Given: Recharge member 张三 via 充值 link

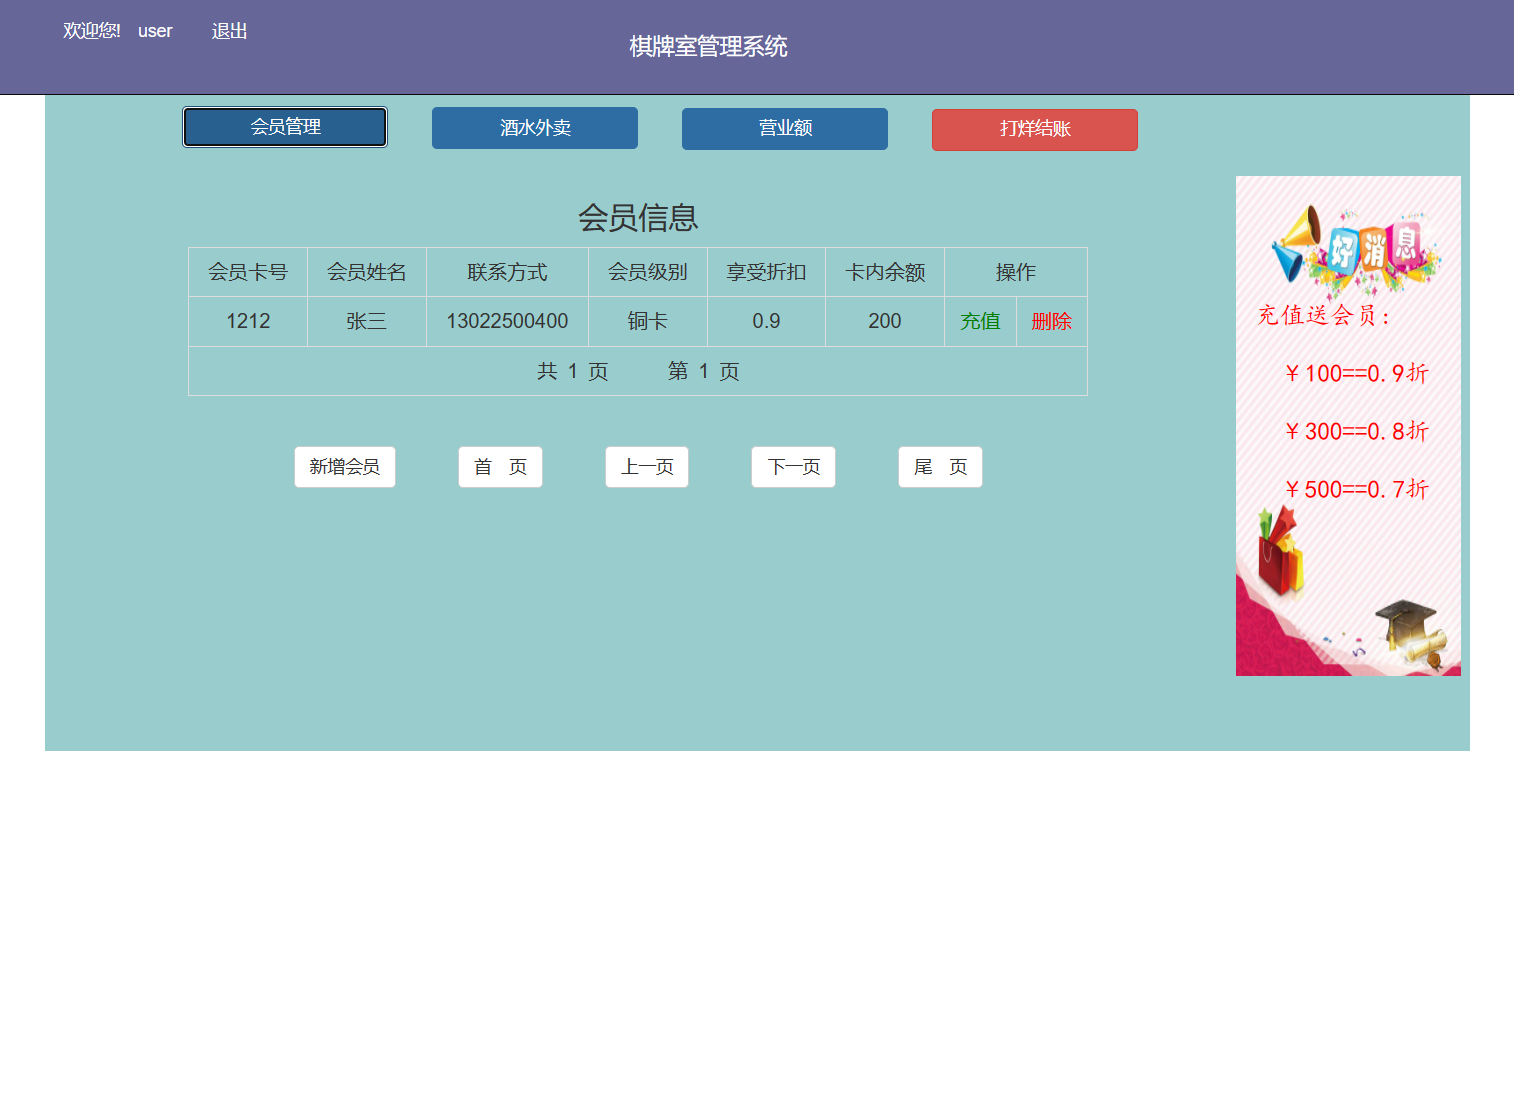Looking at the screenshot, I should click(980, 321).
